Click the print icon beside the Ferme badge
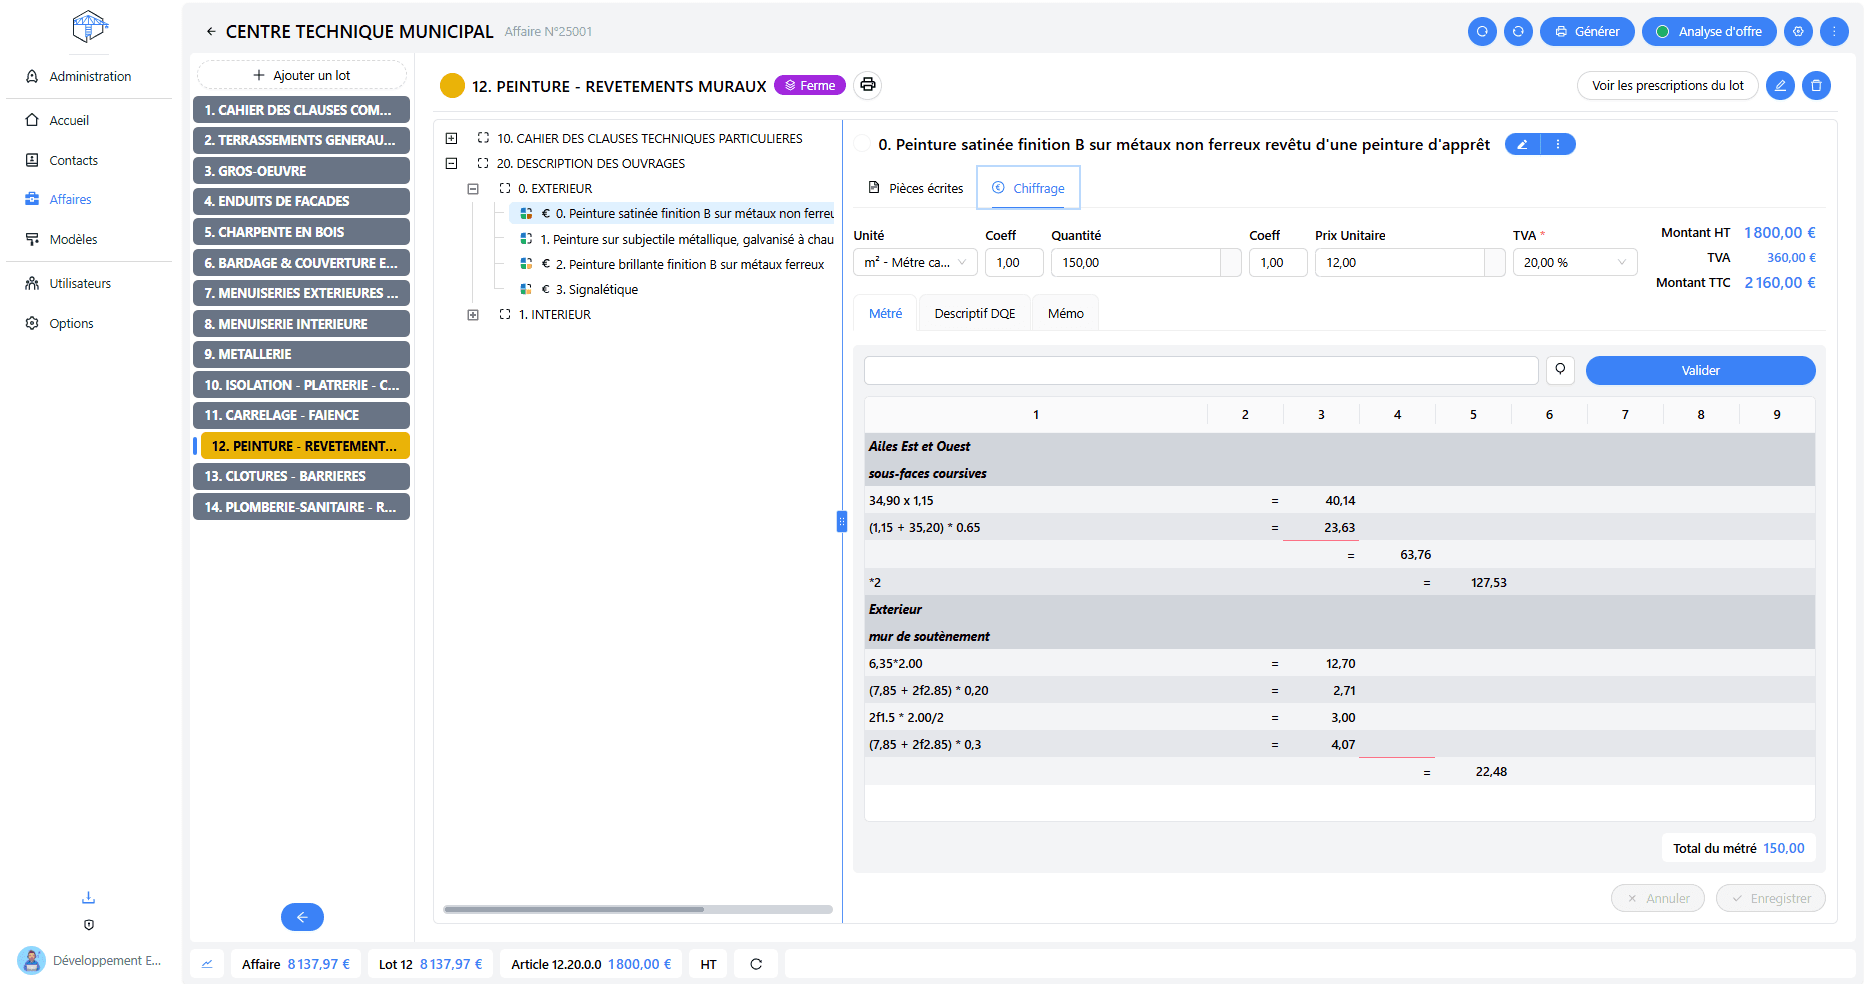 868,85
